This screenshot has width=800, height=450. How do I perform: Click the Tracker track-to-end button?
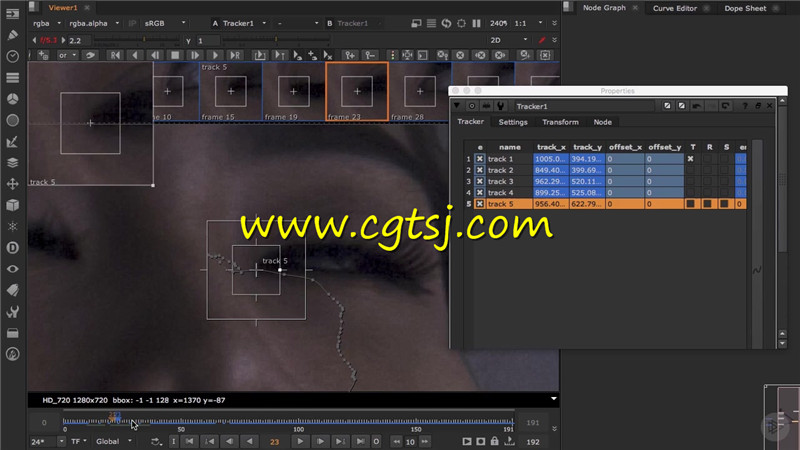[235, 55]
